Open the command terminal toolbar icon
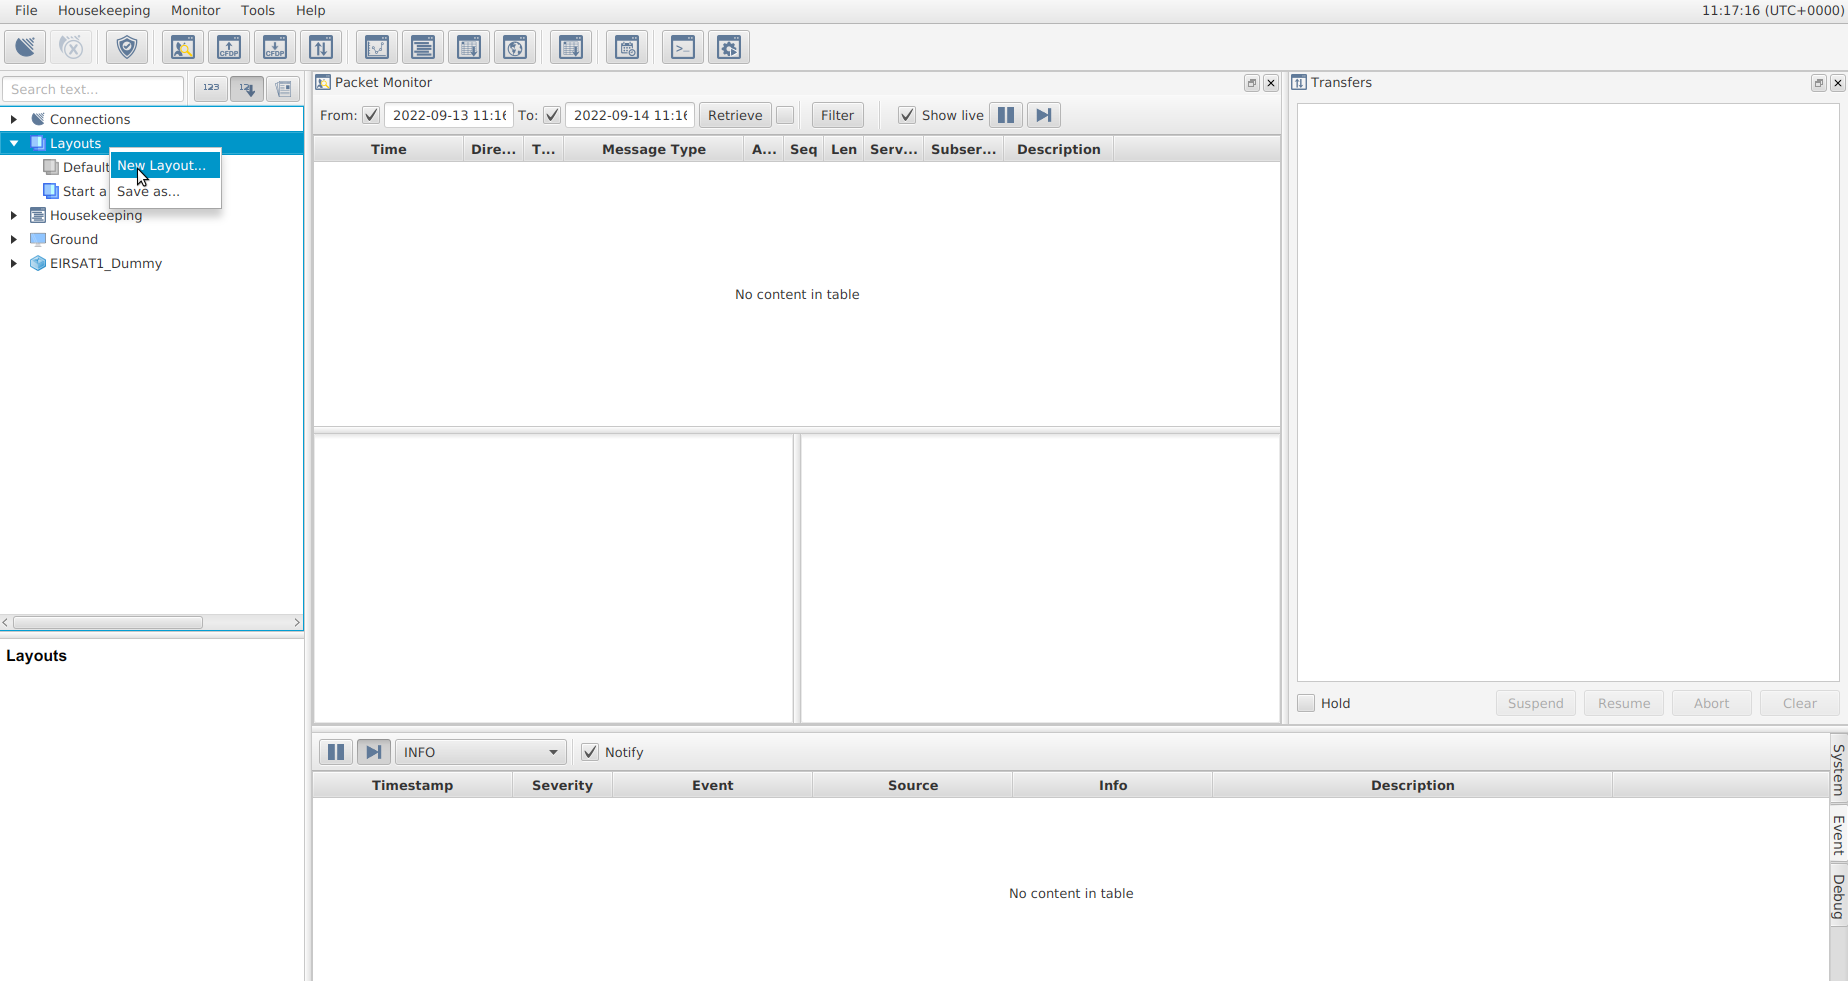1848x981 pixels. click(x=682, y=47)
